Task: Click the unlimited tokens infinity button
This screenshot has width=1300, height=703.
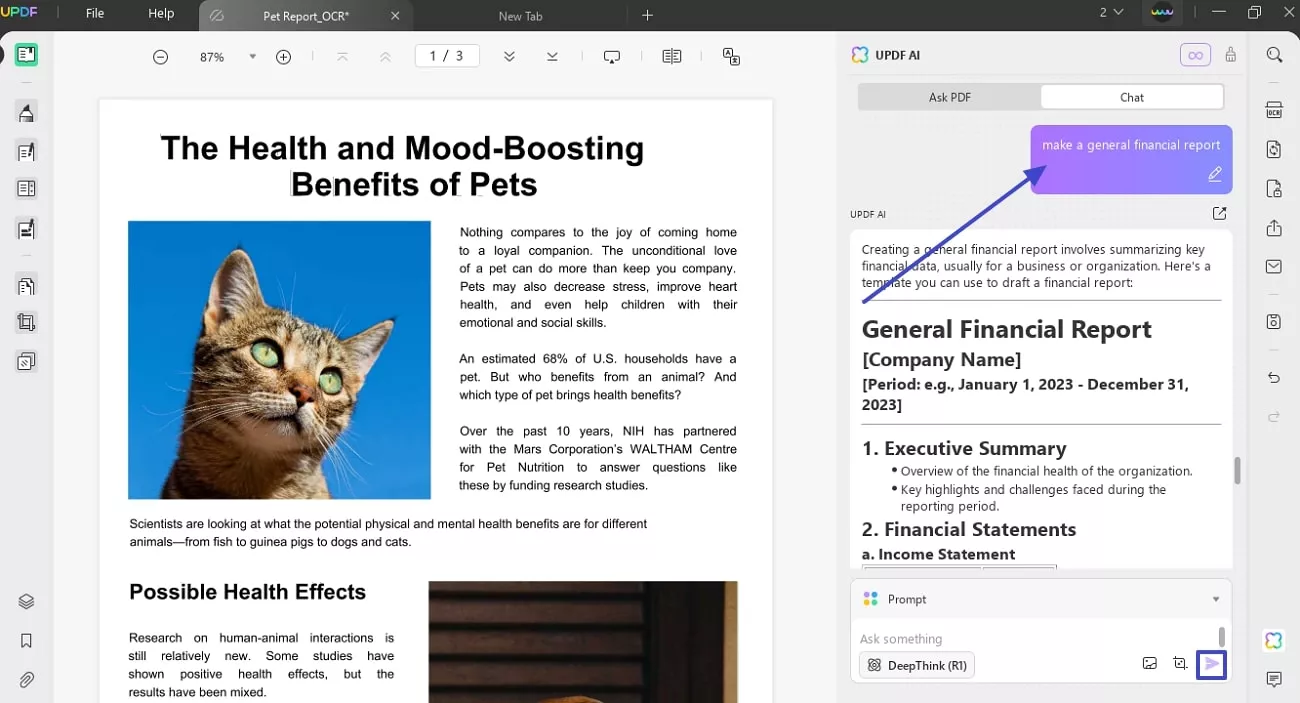Action: click(1195, 55)
